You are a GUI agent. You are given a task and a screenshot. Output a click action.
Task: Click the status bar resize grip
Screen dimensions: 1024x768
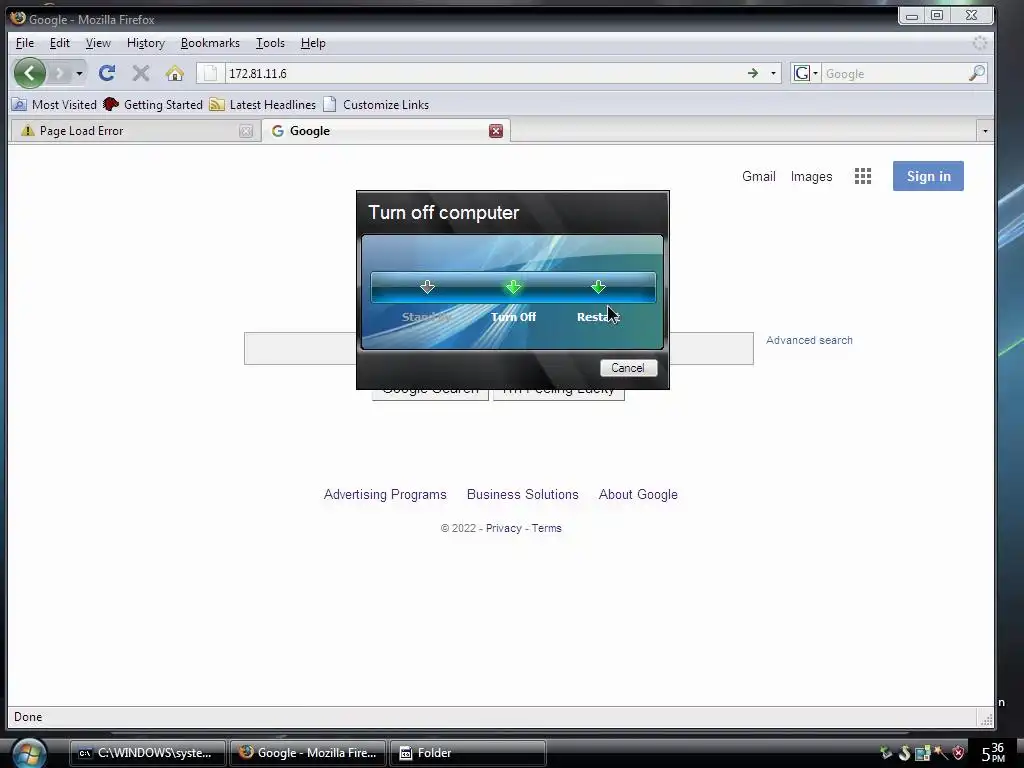987,719
